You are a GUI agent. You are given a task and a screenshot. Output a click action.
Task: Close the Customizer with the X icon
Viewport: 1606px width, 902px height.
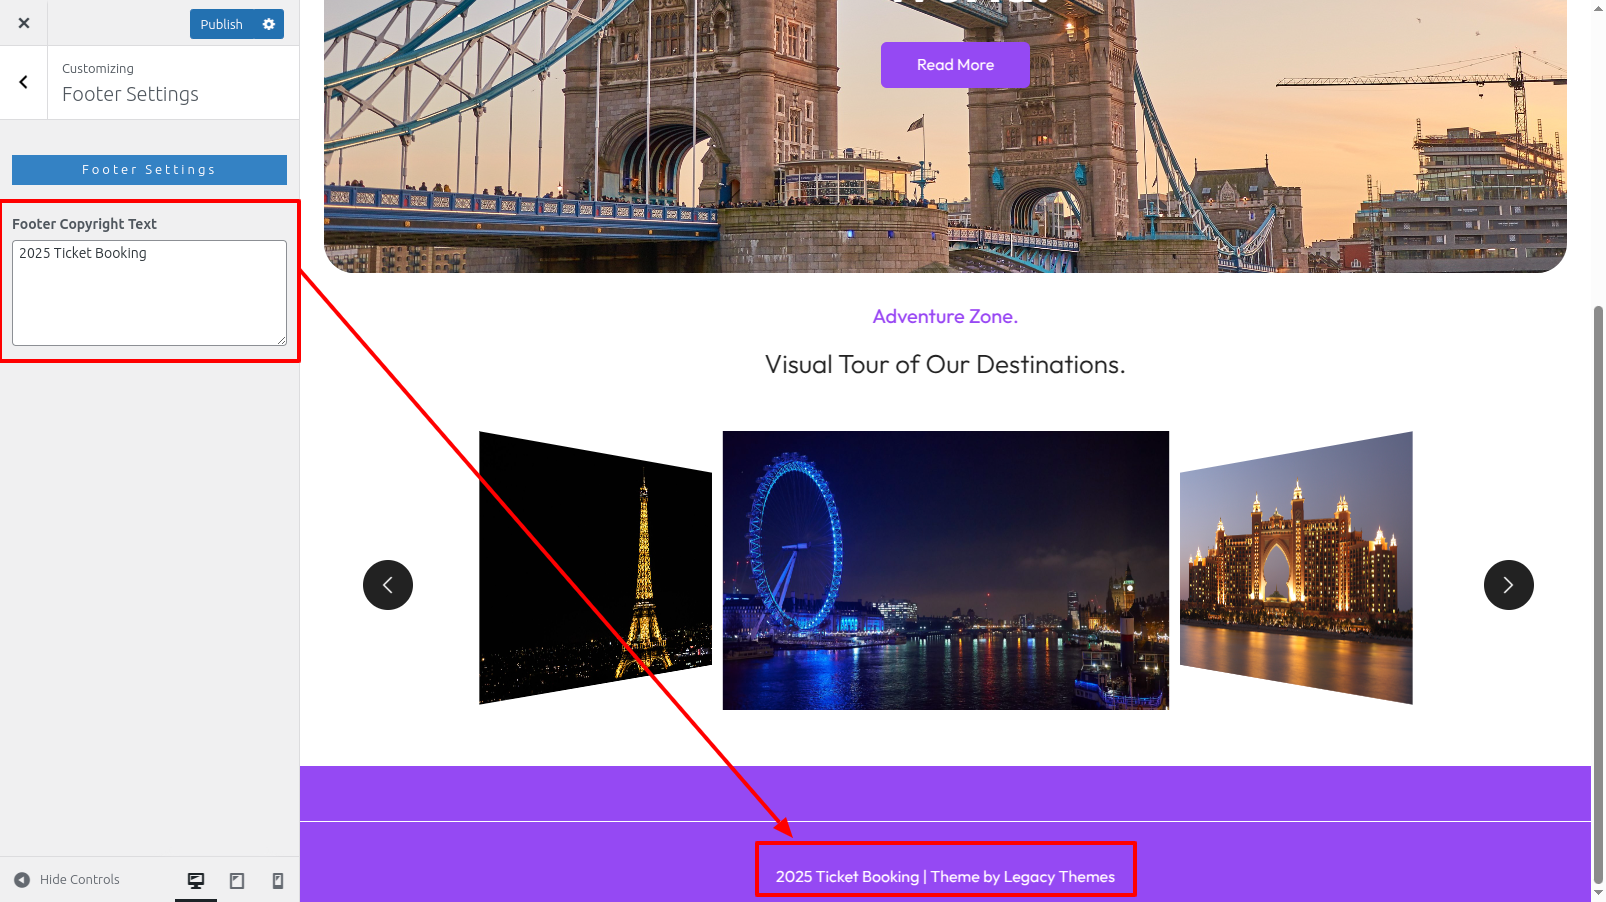(24, 23)
